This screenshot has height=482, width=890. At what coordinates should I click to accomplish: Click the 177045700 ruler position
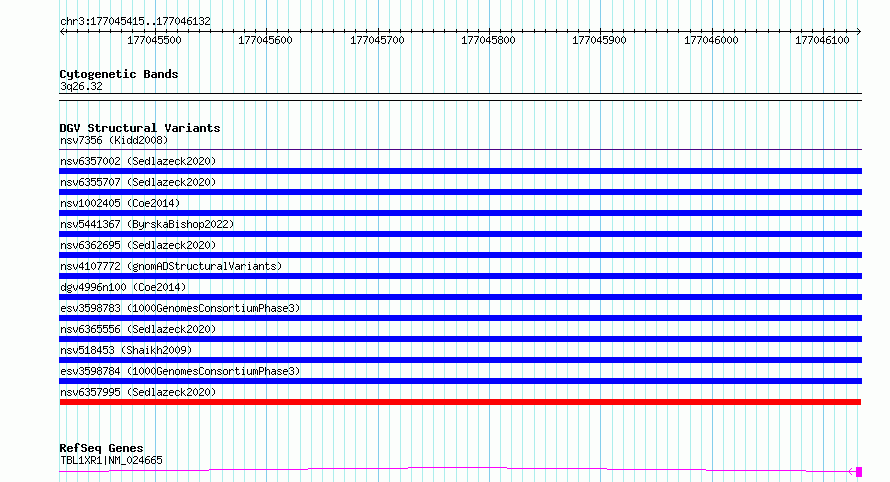coord(377,40)
